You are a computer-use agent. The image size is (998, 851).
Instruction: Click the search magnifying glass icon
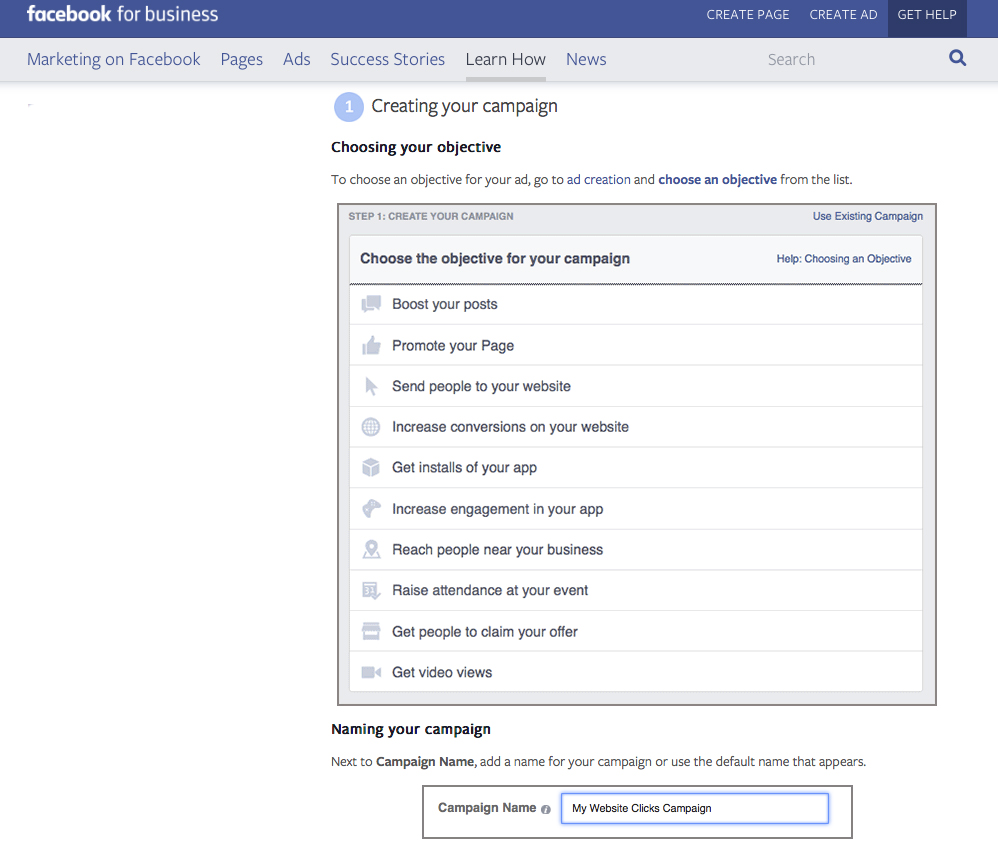(x=957, y=58)
